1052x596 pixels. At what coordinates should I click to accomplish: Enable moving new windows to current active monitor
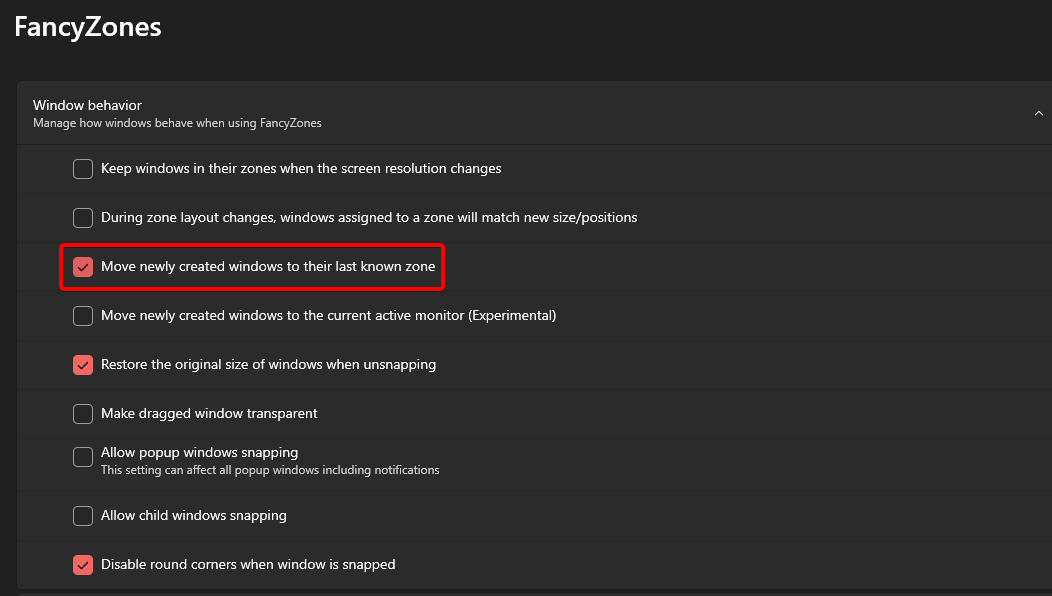(83, 315)
